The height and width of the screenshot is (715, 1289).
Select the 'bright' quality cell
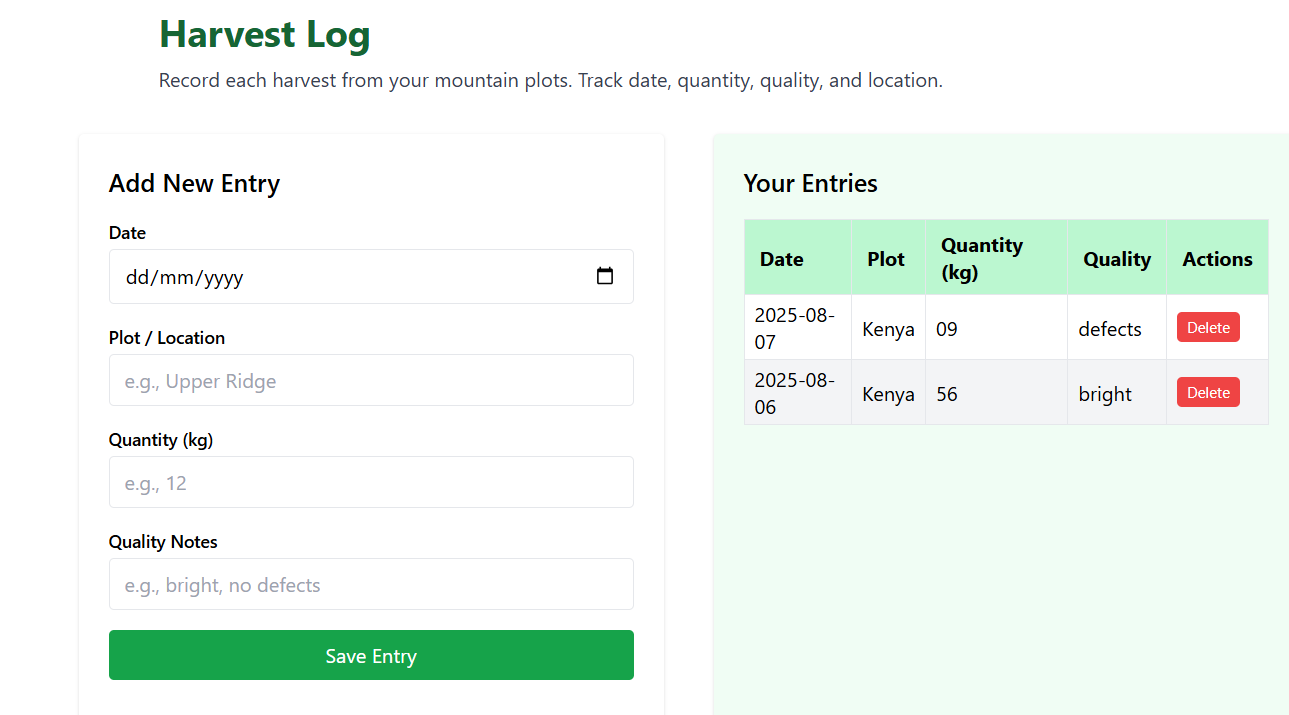click(x=1117, y=392)
